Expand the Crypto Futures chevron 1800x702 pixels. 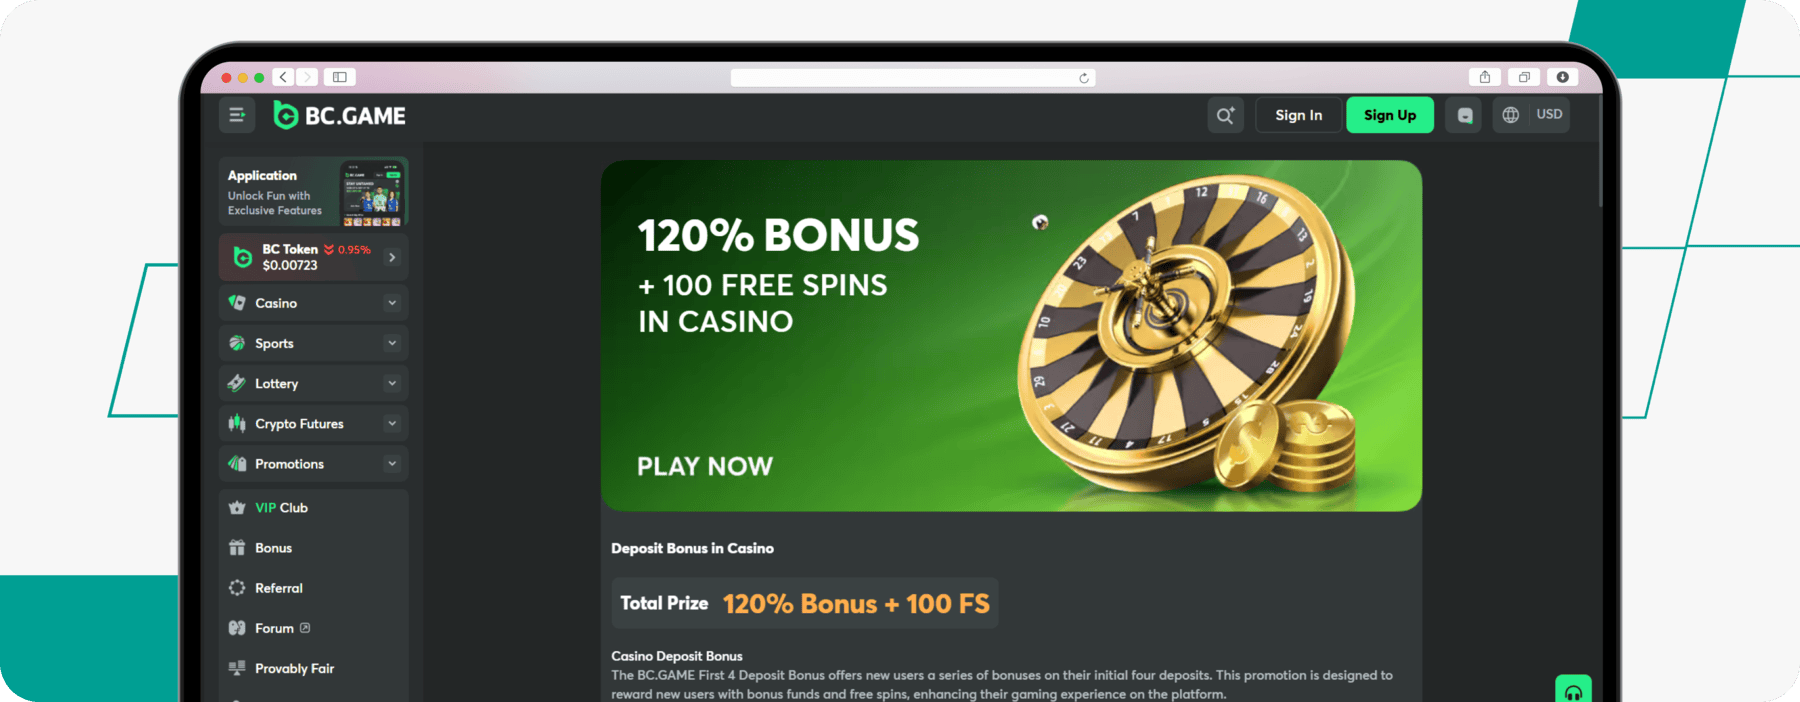coord(392,424)
